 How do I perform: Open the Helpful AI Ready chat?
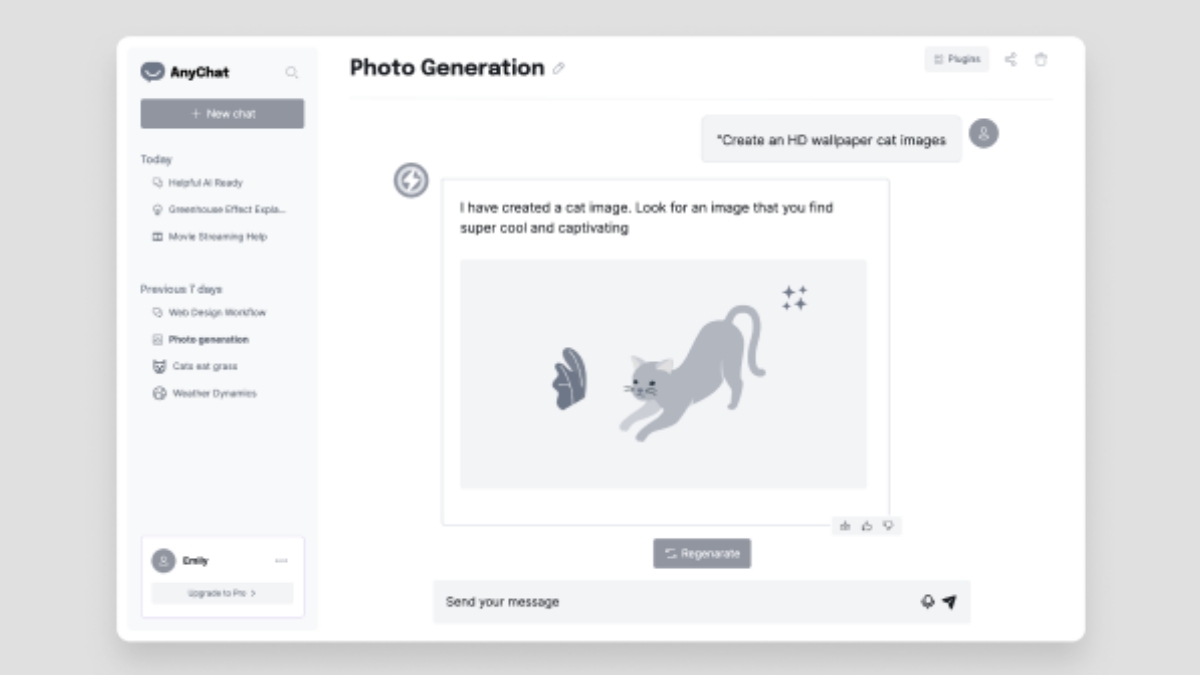[205, 183]
